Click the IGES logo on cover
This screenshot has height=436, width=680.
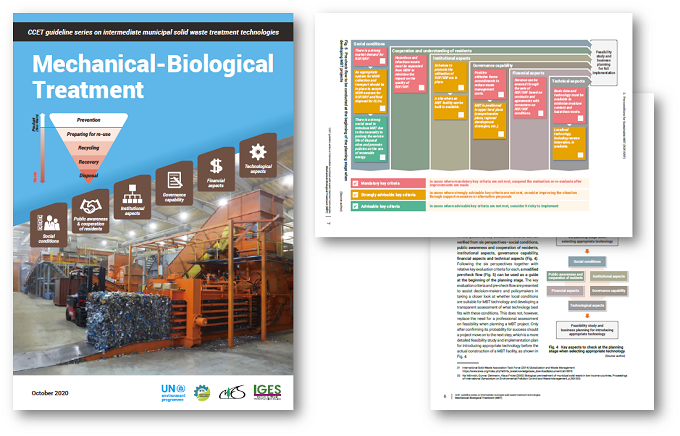[262, 393]
